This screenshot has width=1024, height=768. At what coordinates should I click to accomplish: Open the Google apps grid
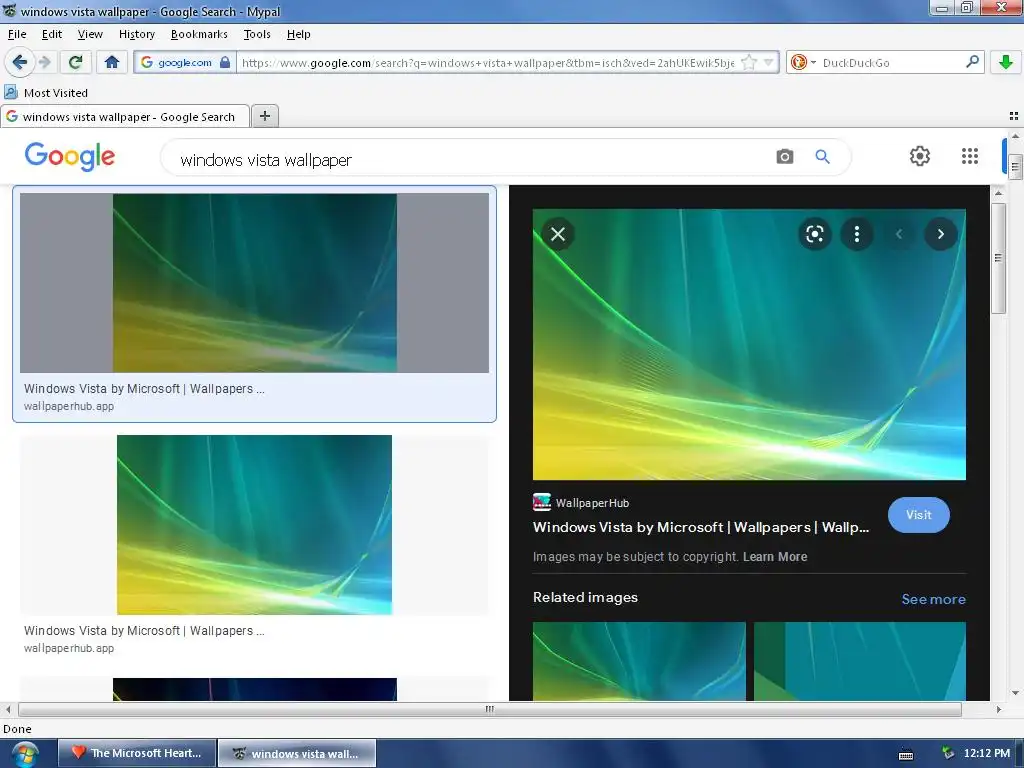[x=970, y=156]
